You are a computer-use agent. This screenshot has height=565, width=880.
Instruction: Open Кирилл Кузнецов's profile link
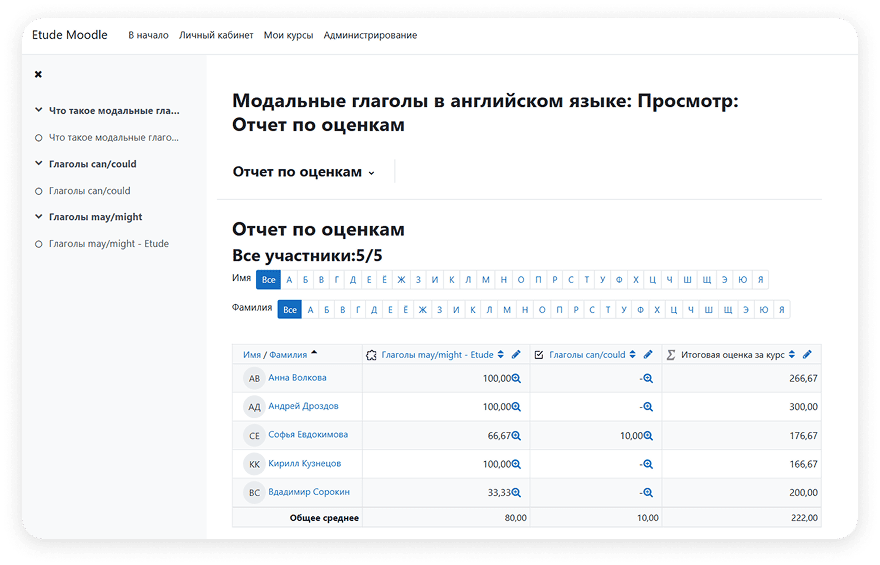click(x=304, y=464)
